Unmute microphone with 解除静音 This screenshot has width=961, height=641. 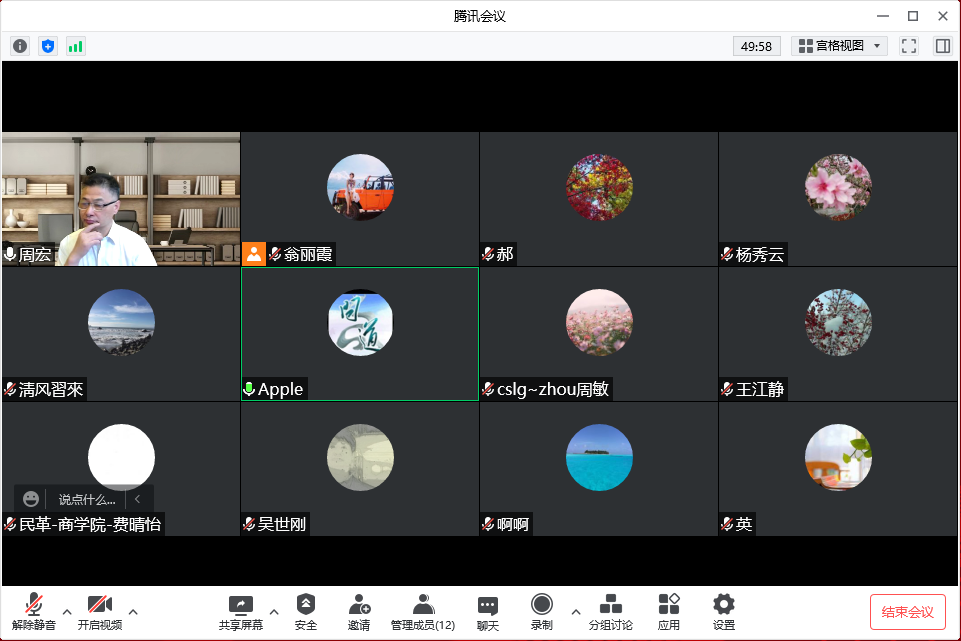point(34,612)
